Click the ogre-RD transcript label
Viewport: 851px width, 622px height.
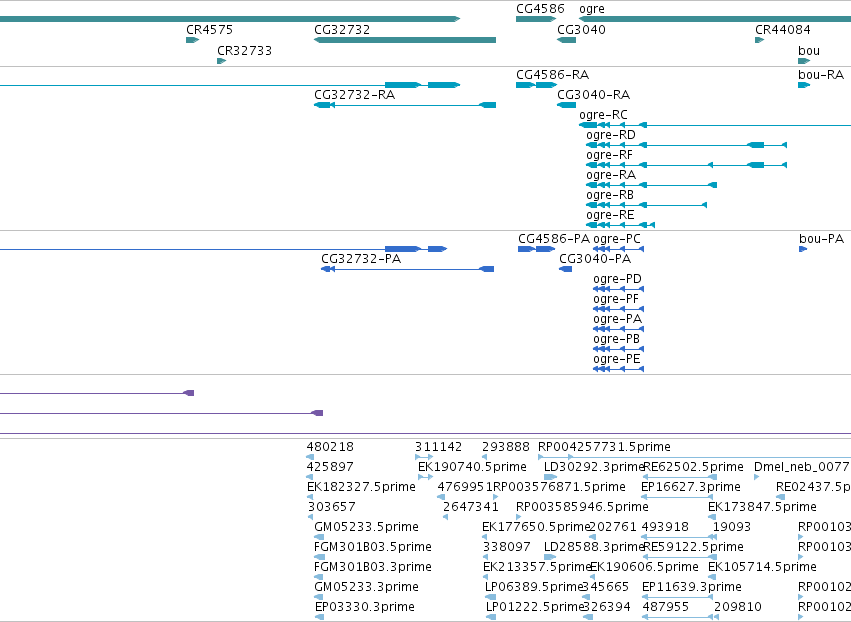[611, 135]
